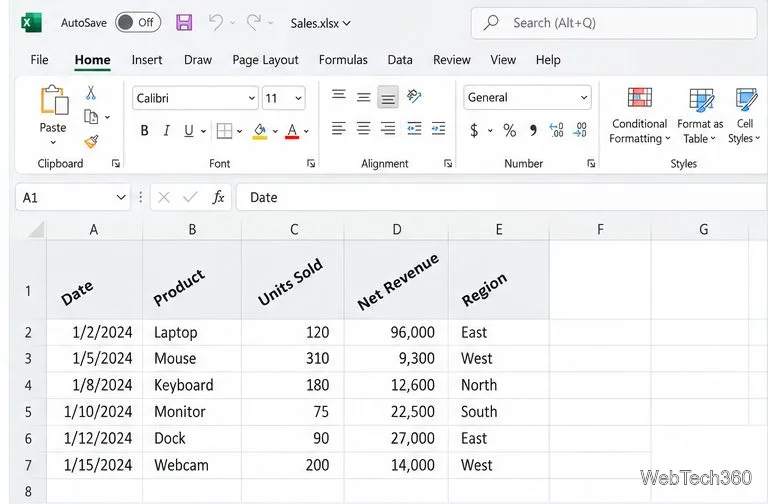Open the fill color palette arrow

[x=275, y=131]
